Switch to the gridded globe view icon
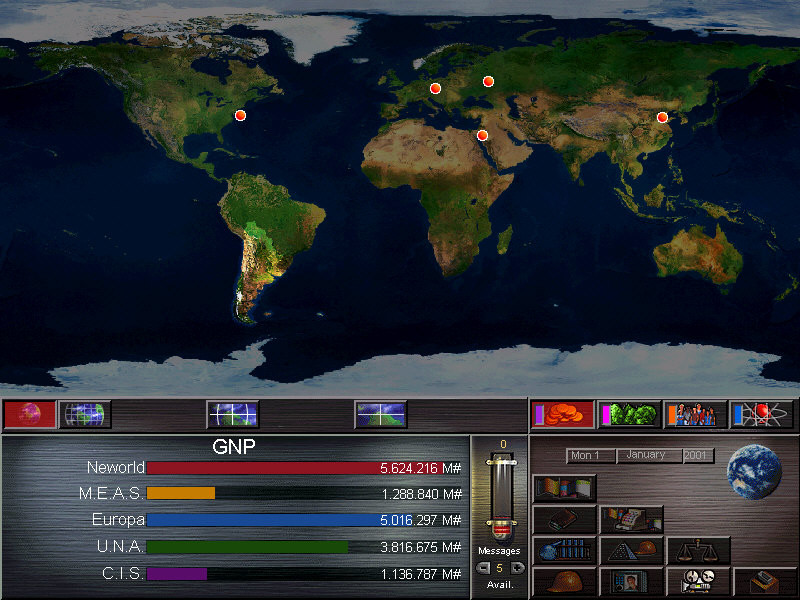 [85, 414]
